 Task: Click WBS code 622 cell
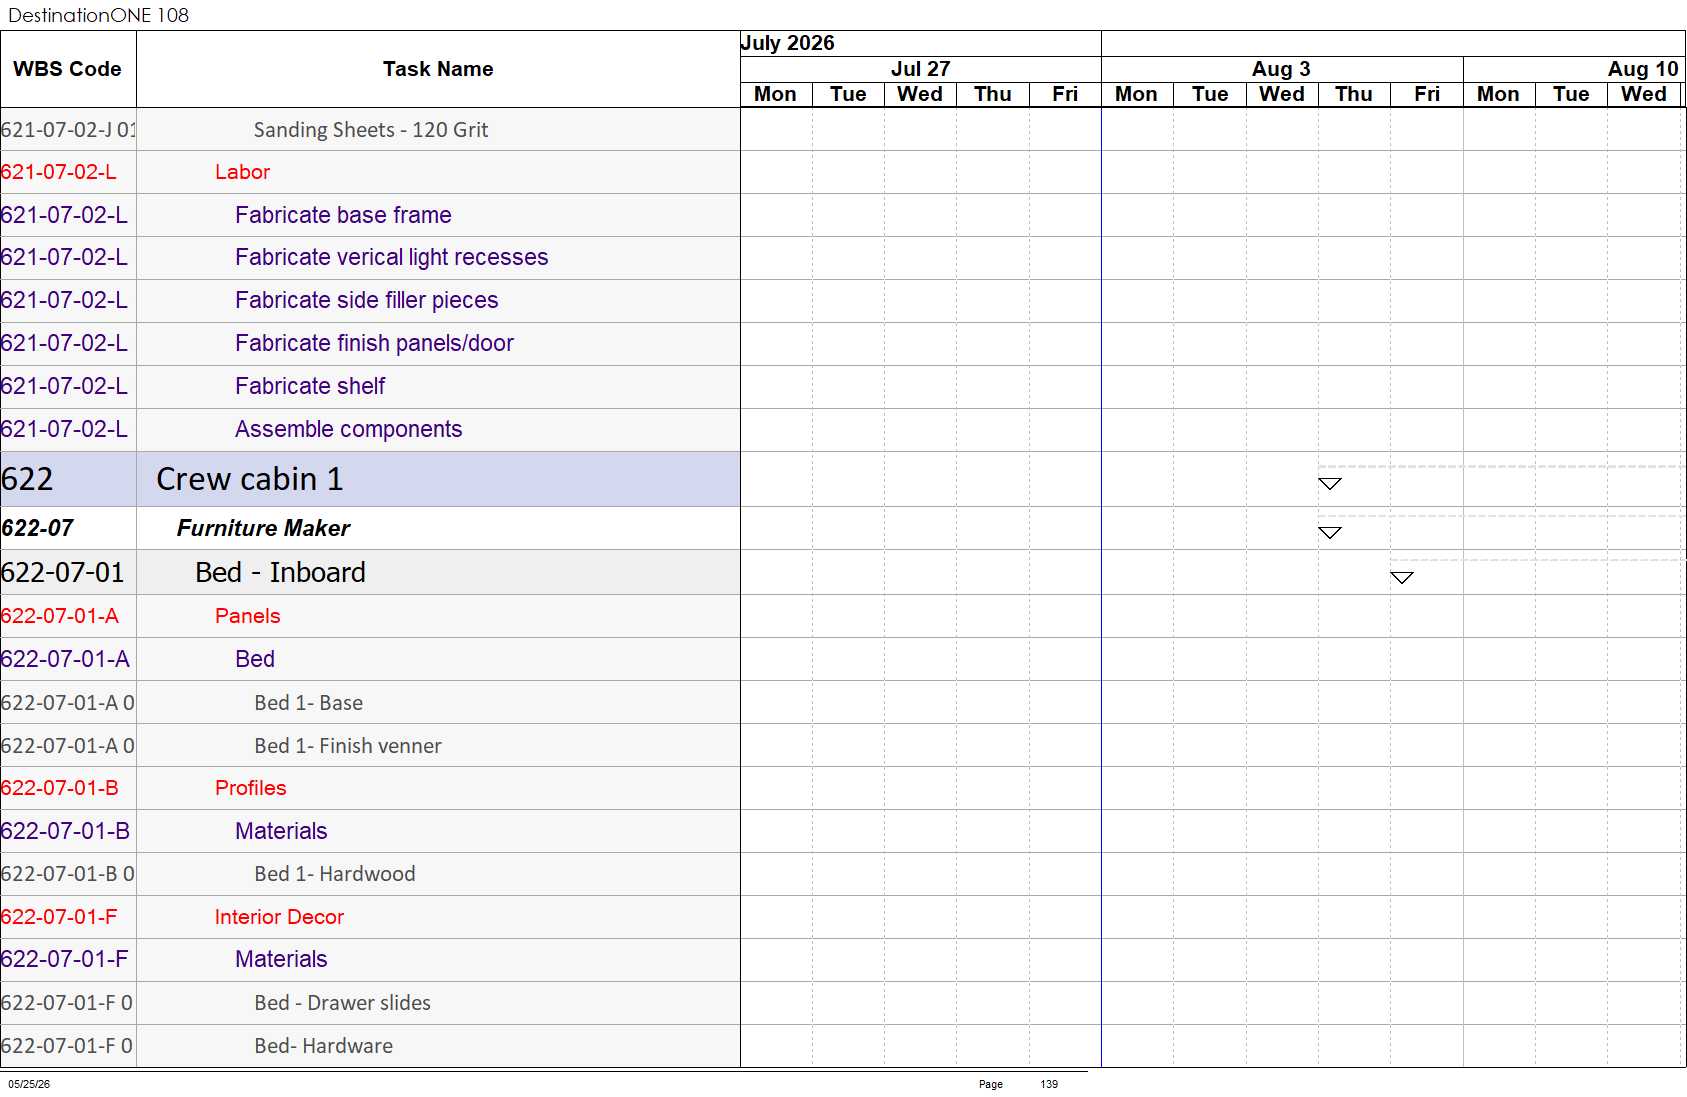pyautogui.click(x=68, y=479)
